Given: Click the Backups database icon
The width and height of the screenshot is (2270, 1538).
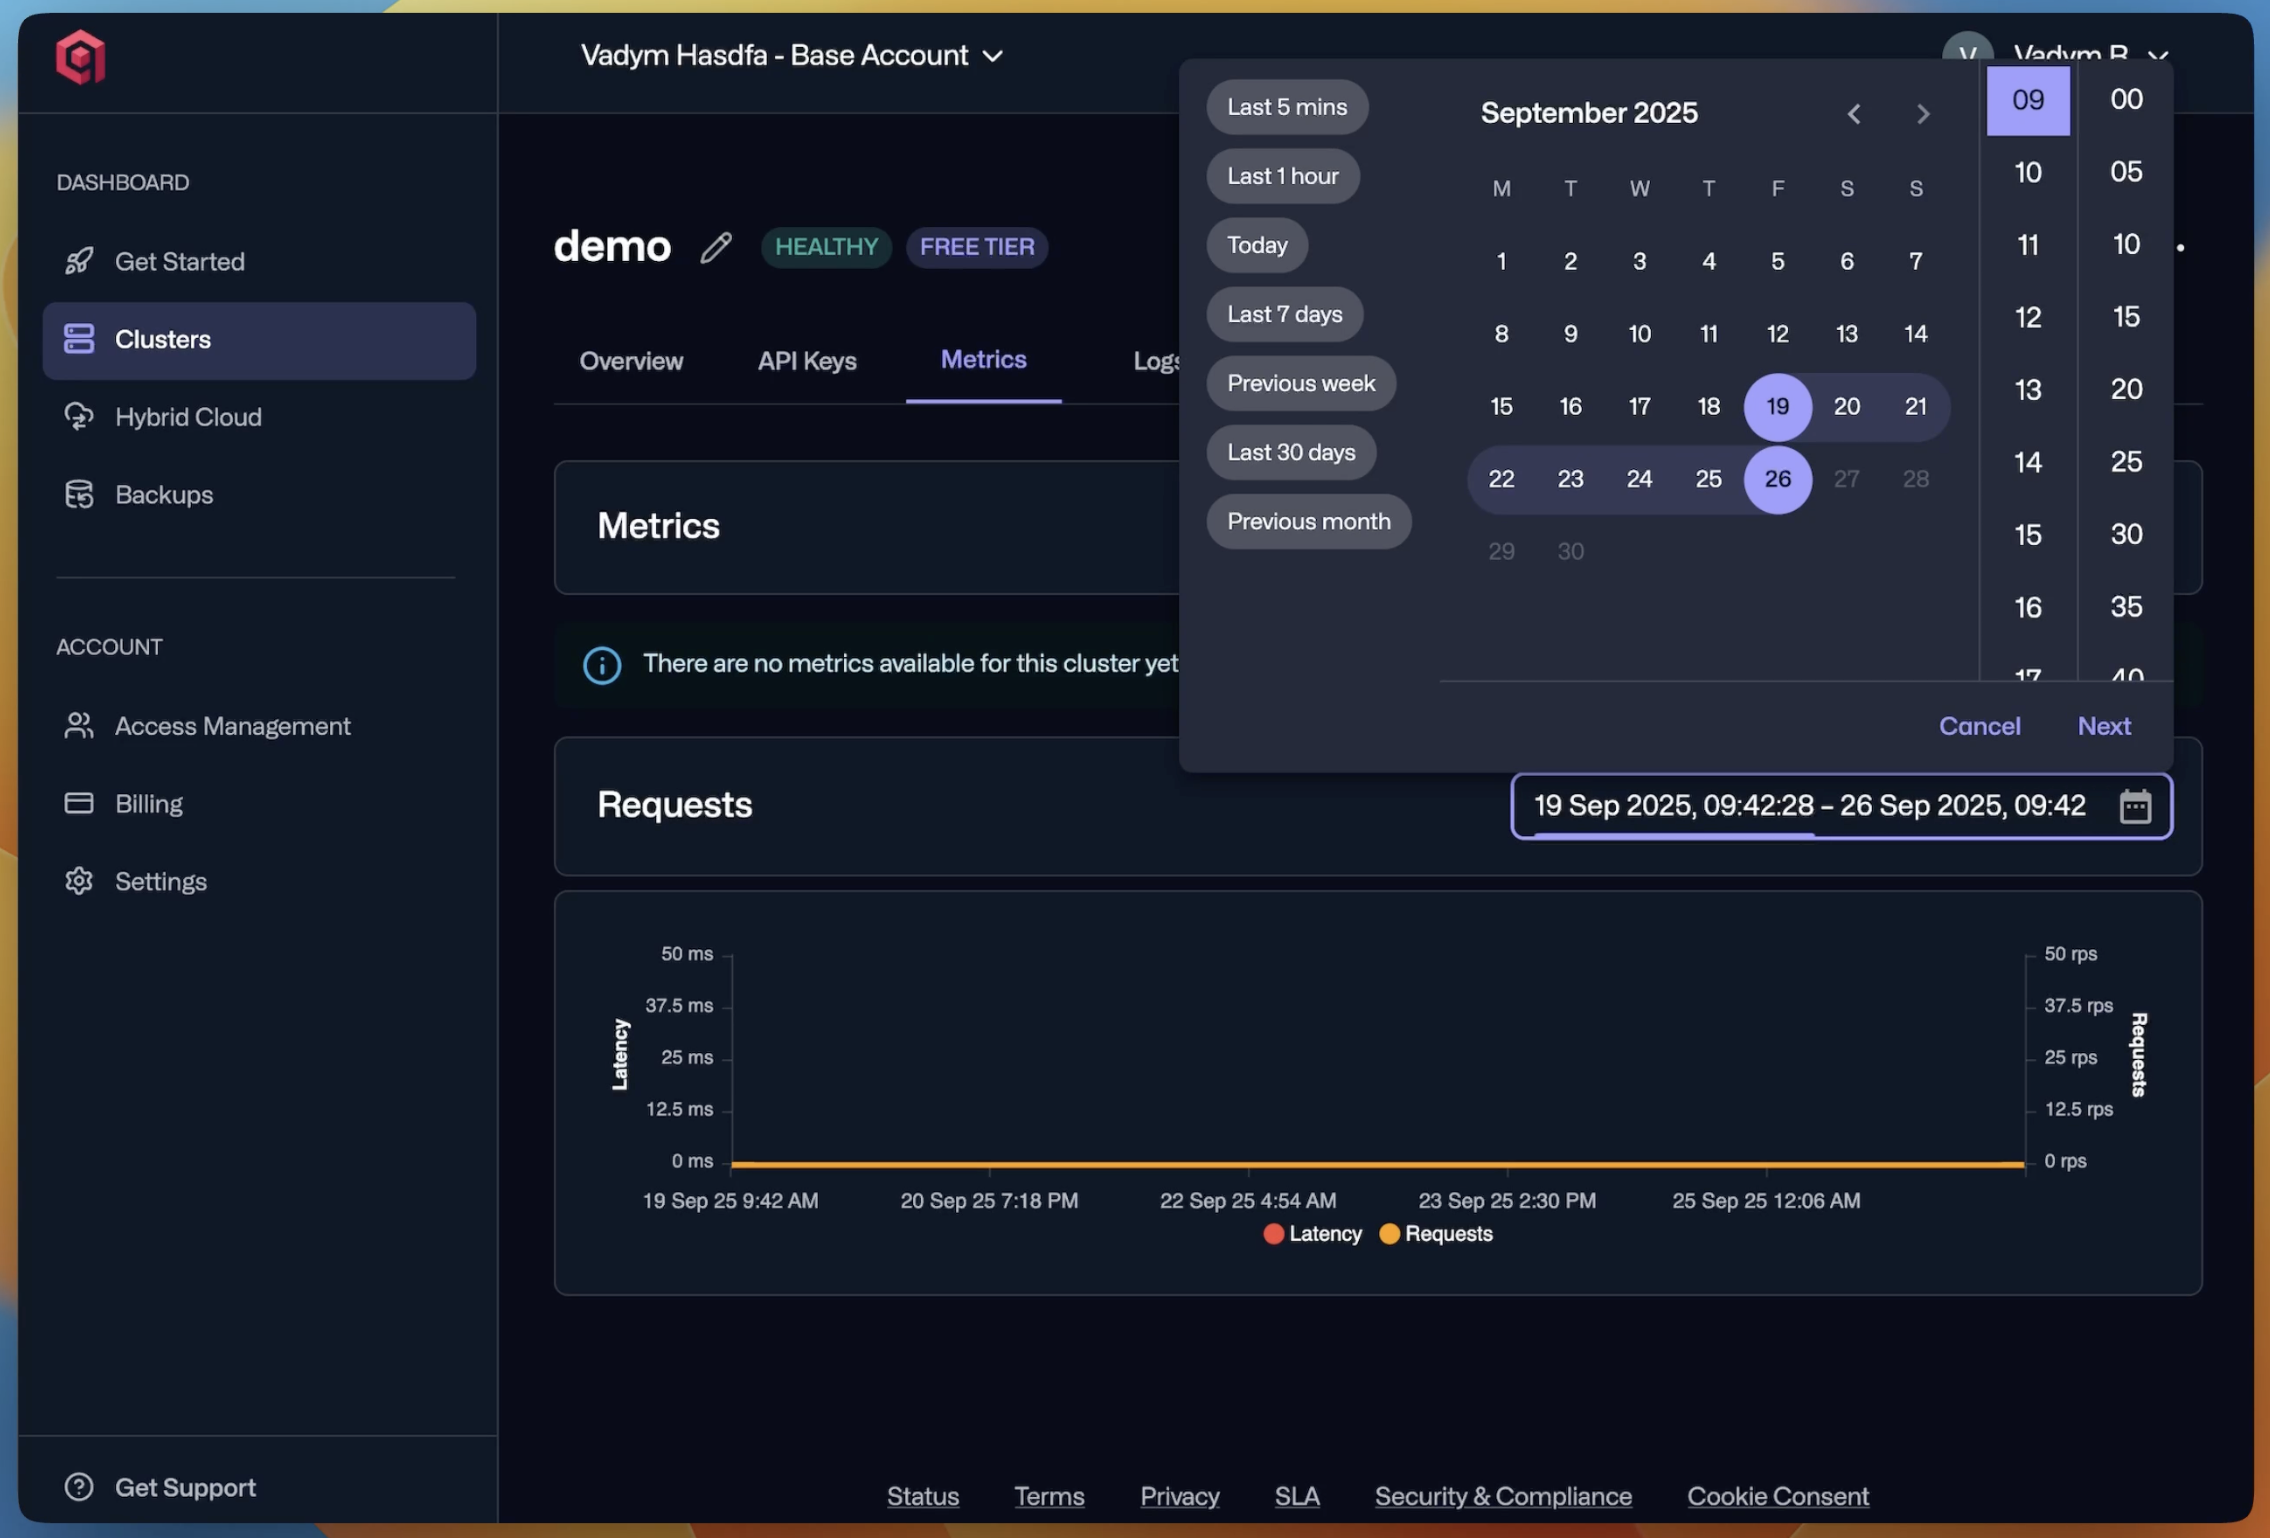Looking at the screenshot, I should pos(79,494).
